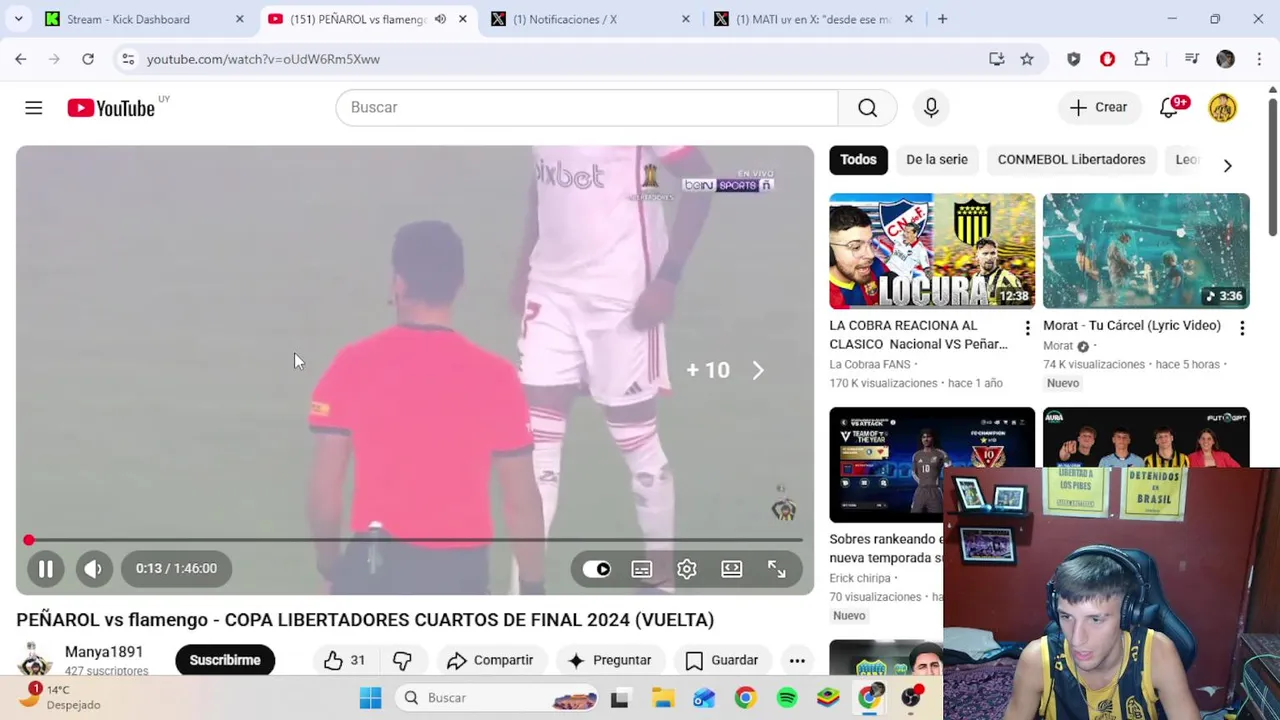
Task: Start voice search with microphone icon
Action: click(x=931, y=108)
